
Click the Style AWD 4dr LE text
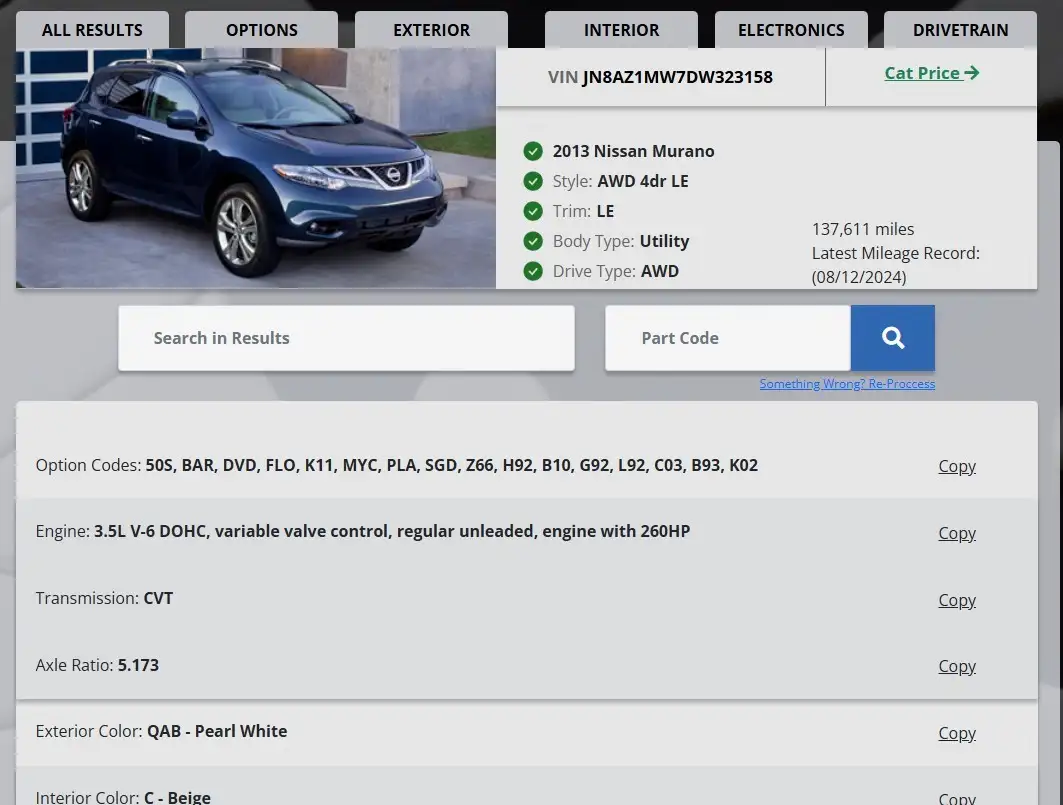620,181
